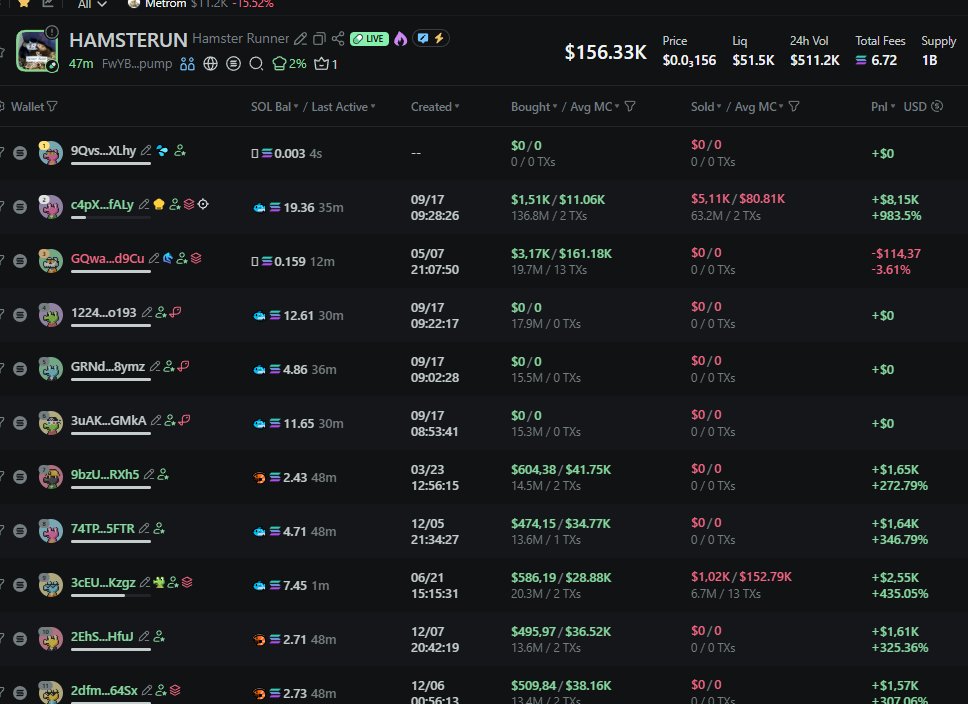Click the red layers icon on 2dfm...64Sx

pyautogui.click(x=175, y=690)
